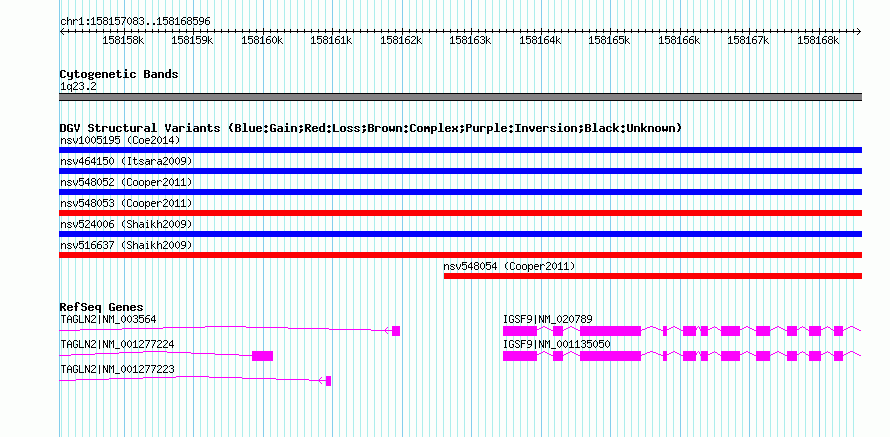Click the blue bar under nsv548052
Screen dimensions: 890x437
coord(460,192)
